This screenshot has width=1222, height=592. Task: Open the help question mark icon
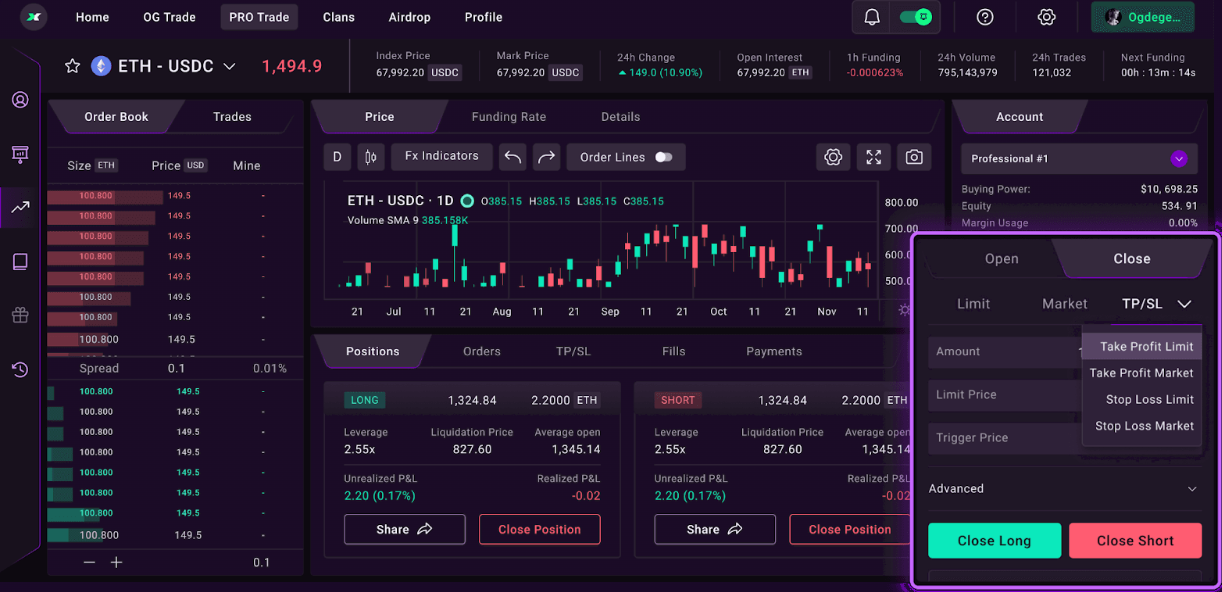(985, 17)
